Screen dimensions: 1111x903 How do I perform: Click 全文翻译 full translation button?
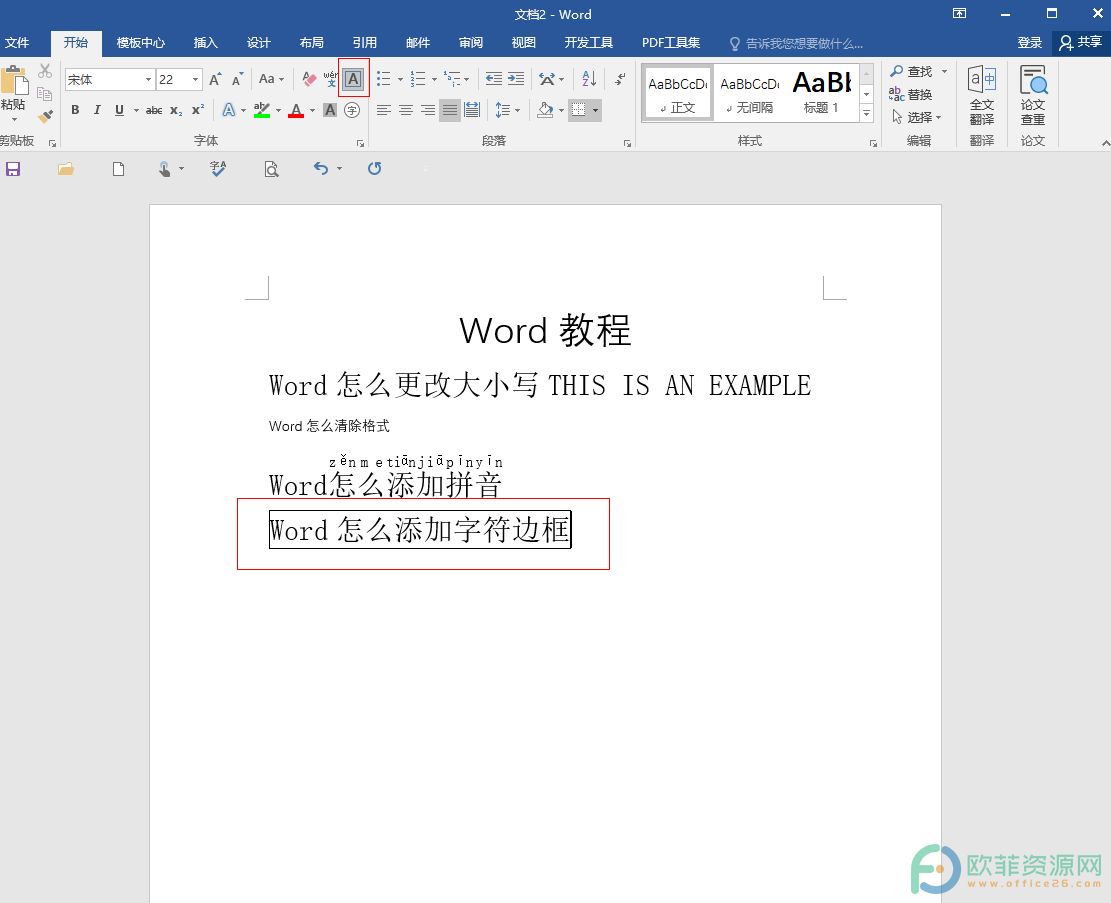coord(982,96)
